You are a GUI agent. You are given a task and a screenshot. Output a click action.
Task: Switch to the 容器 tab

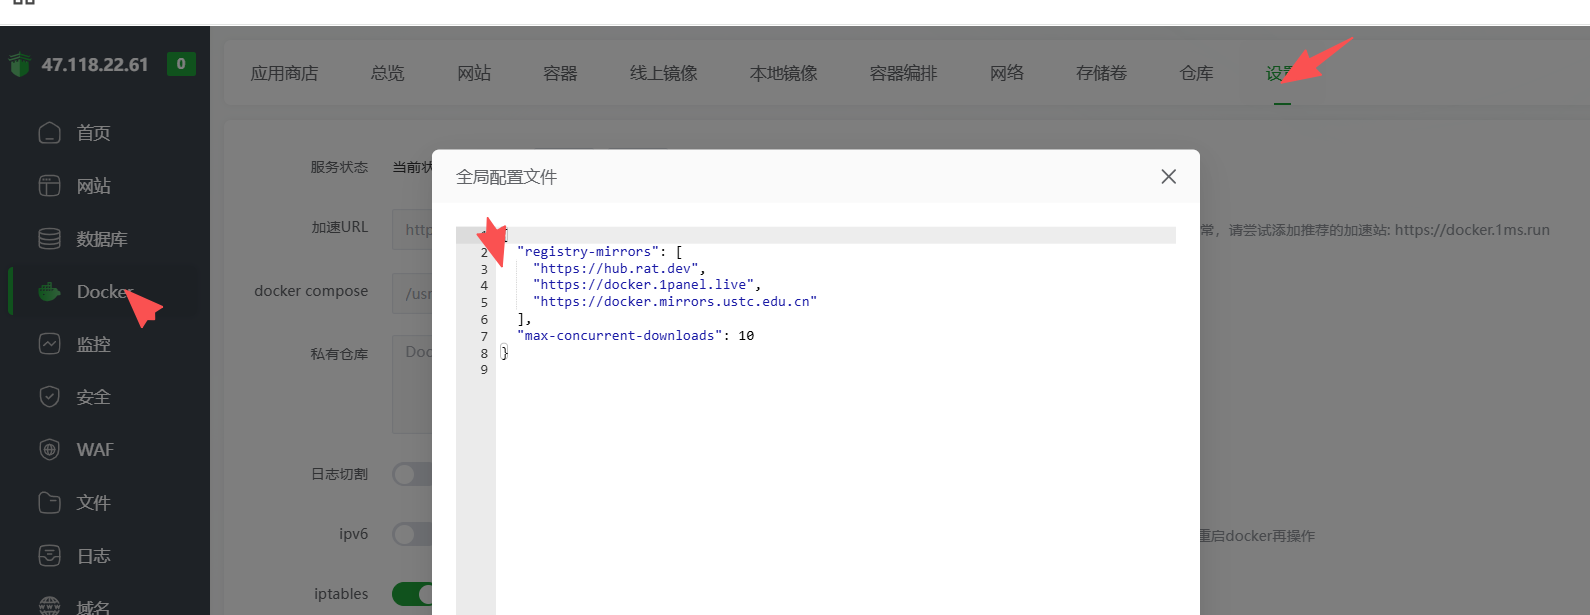(x=560, y=73)
